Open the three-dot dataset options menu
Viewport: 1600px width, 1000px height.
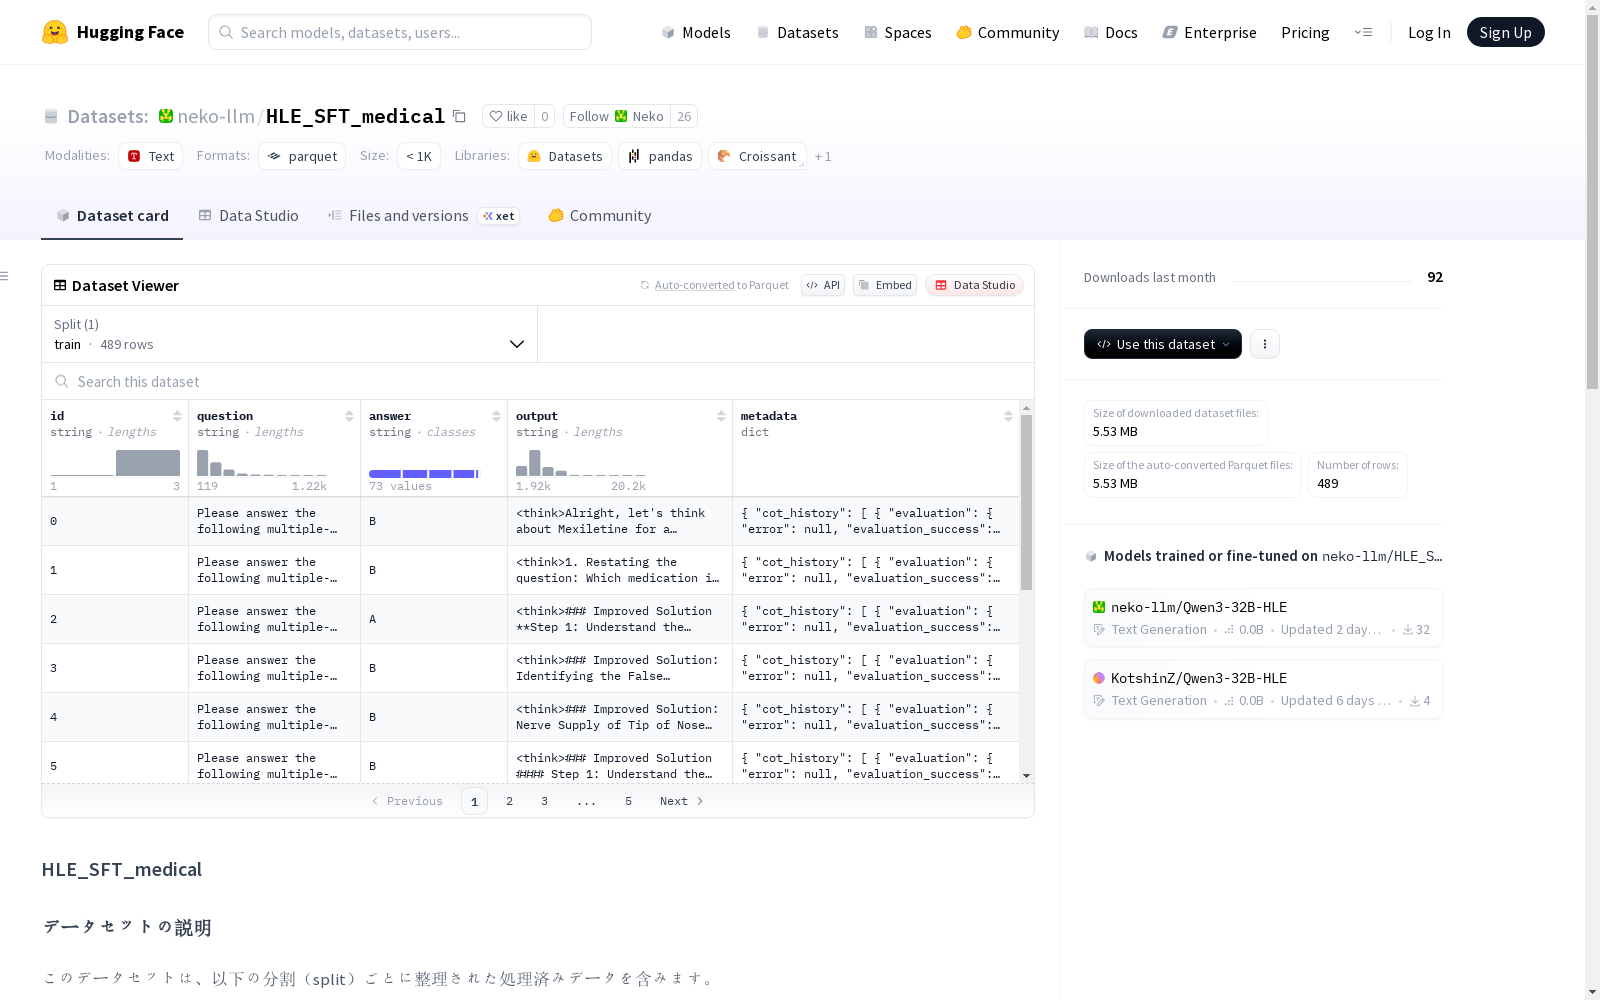coord(1265,344)
